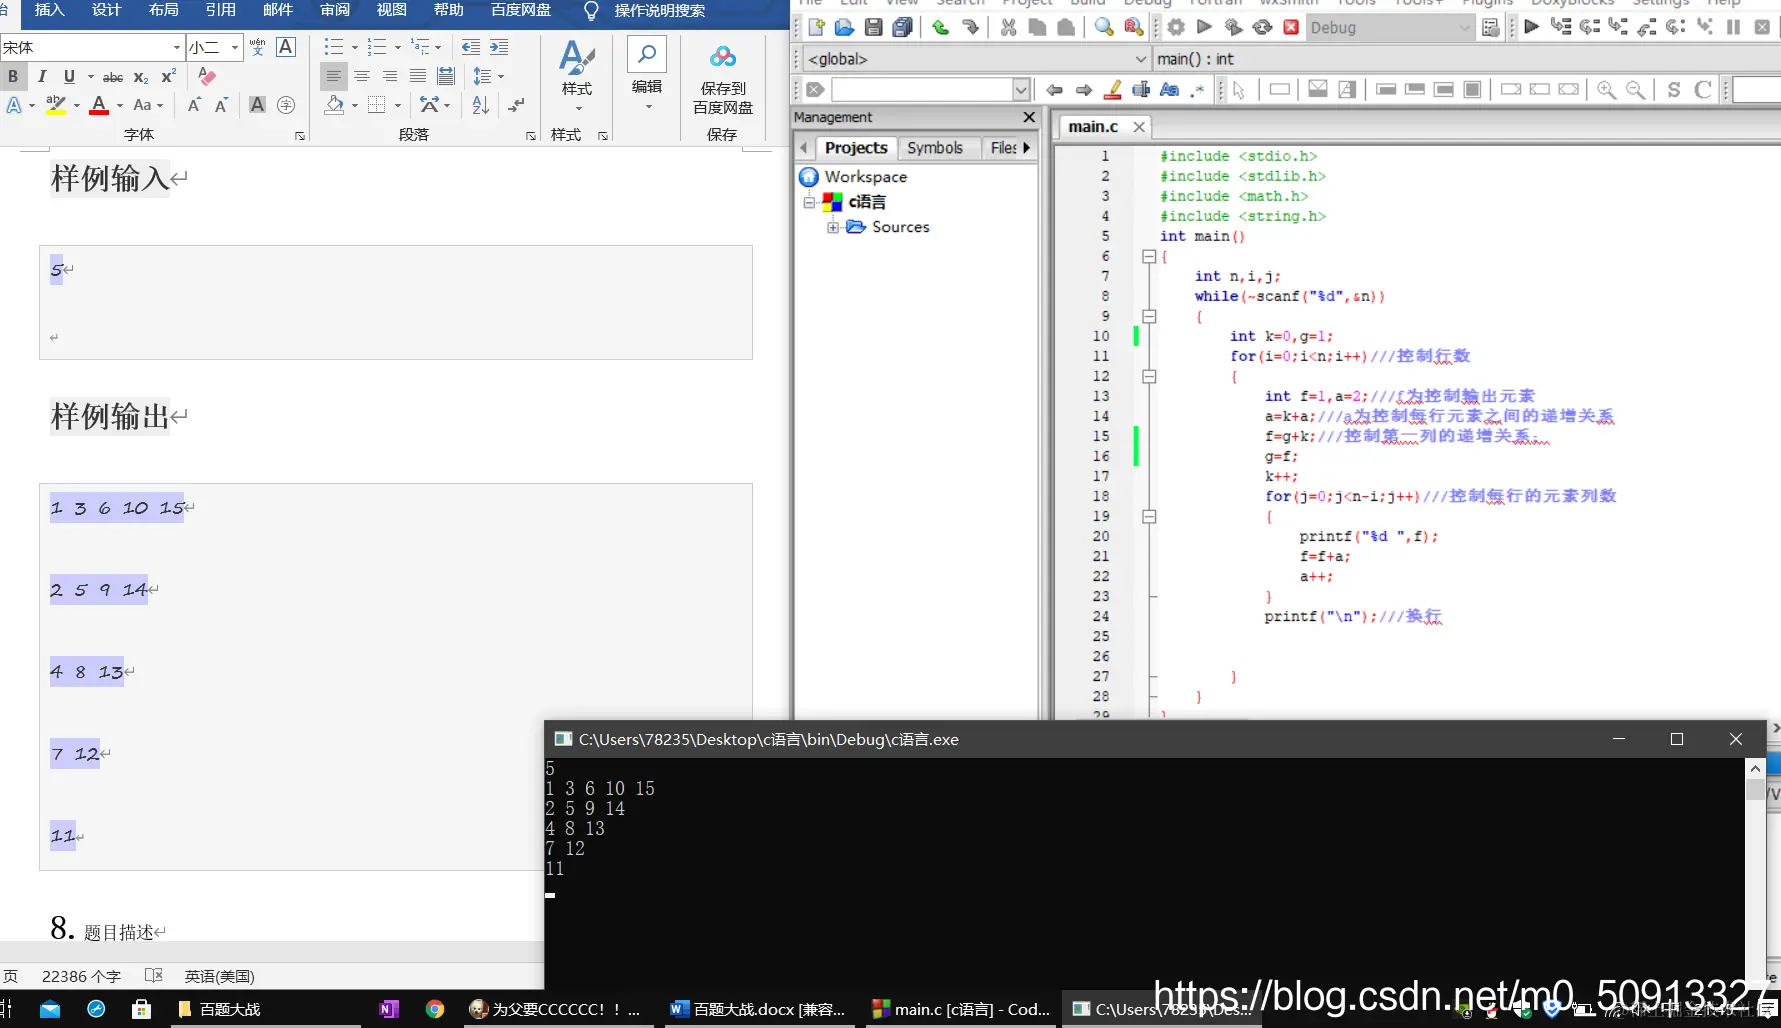Click the grow font size icon

click(194, 105)
